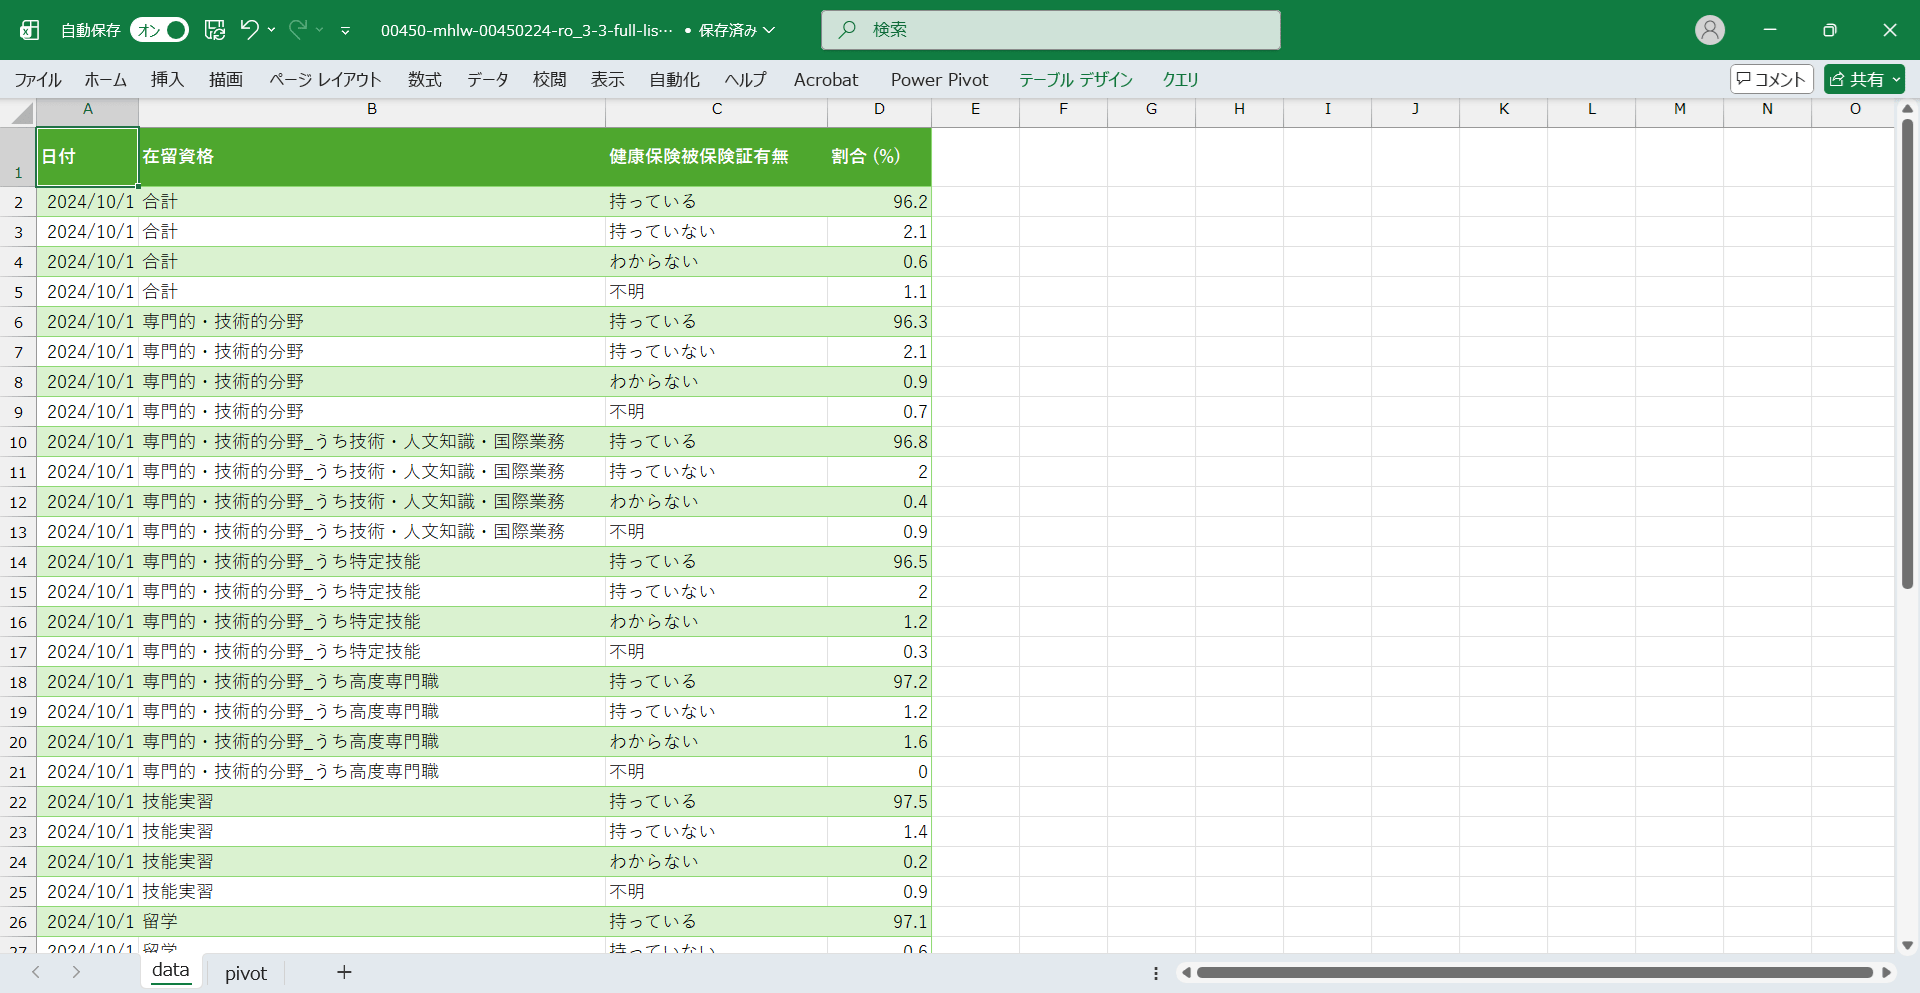Open sheet tab options three-dot icon
Viewport: 1920px width, 993px height.
click(1156, 973)
